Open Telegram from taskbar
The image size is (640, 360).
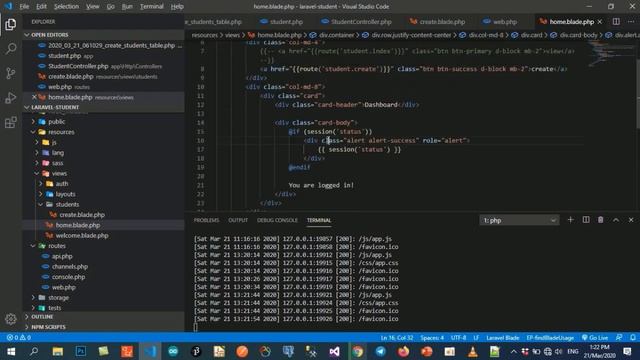click(x=380, y=351)
